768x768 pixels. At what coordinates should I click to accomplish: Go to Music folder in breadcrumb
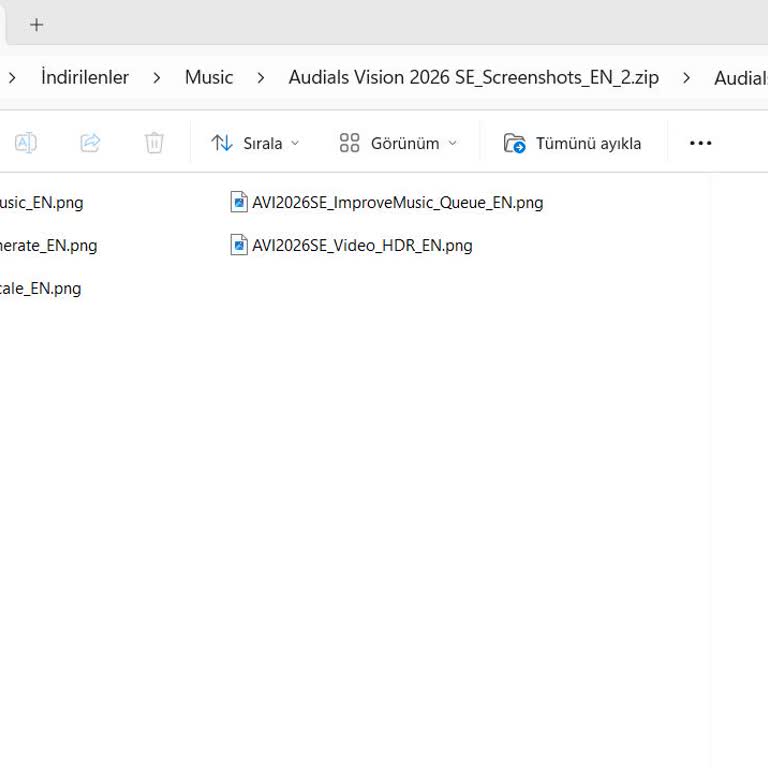click(x=209, y=77)
